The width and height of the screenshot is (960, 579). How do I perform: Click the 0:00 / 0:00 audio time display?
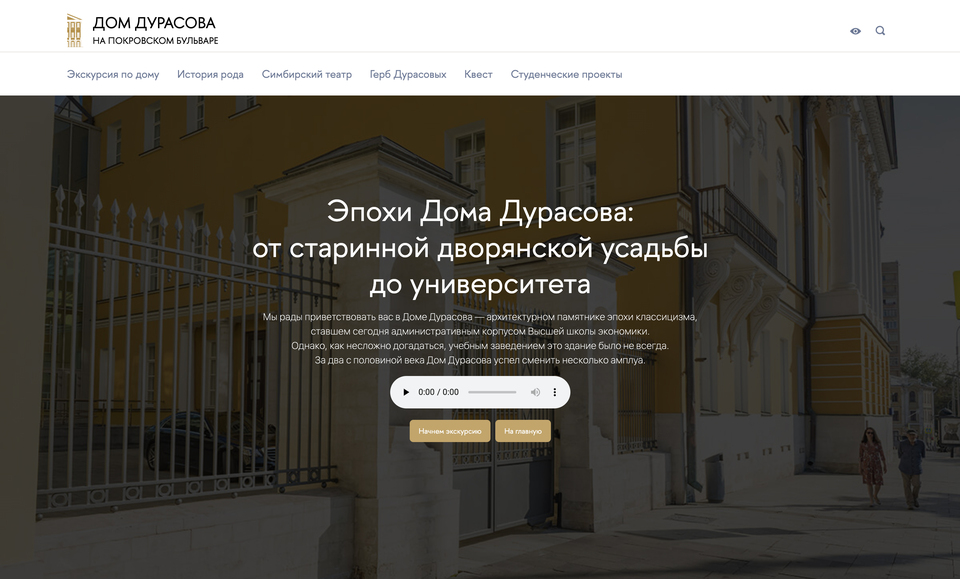[x=438, y=392]
